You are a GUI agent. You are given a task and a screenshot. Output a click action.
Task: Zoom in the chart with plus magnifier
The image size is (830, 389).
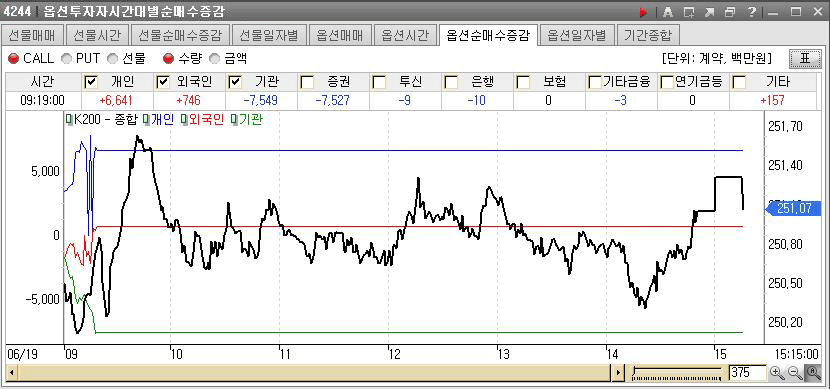777,373
